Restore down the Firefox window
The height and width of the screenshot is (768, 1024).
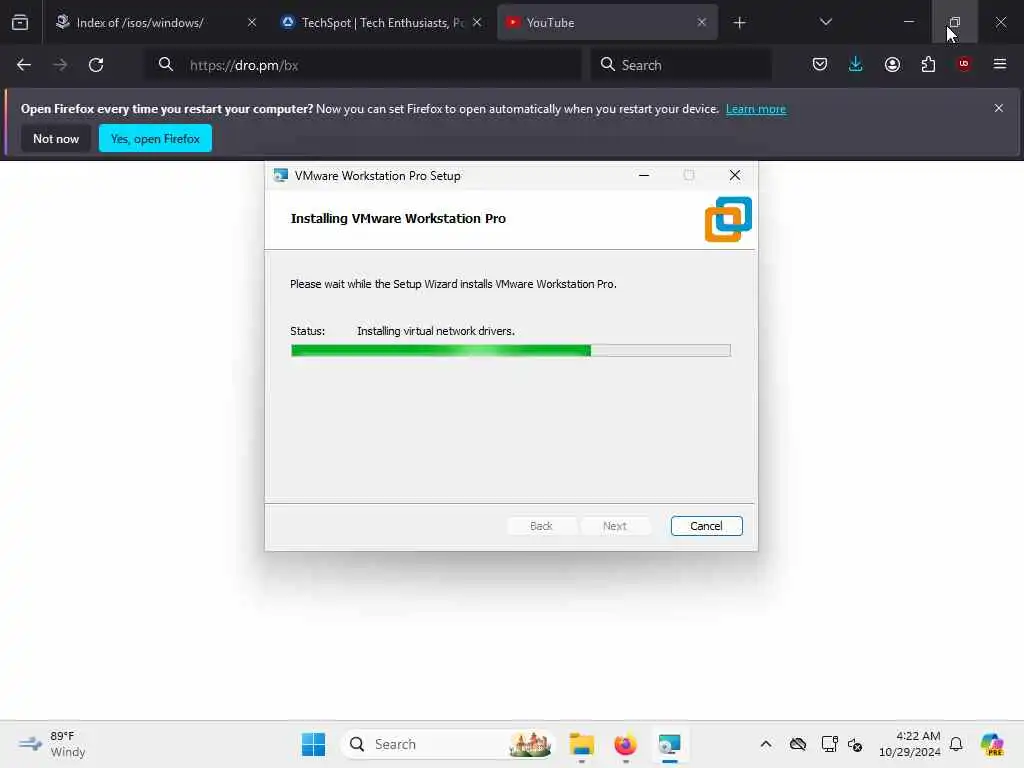point(954,23)
